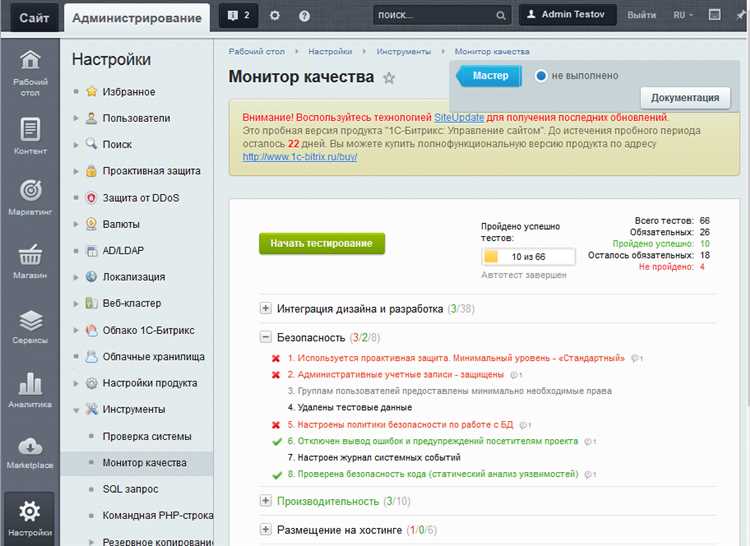Open Проверка системы menu item
The height and width of the screenshot is (546, 750).
[147, 437]
